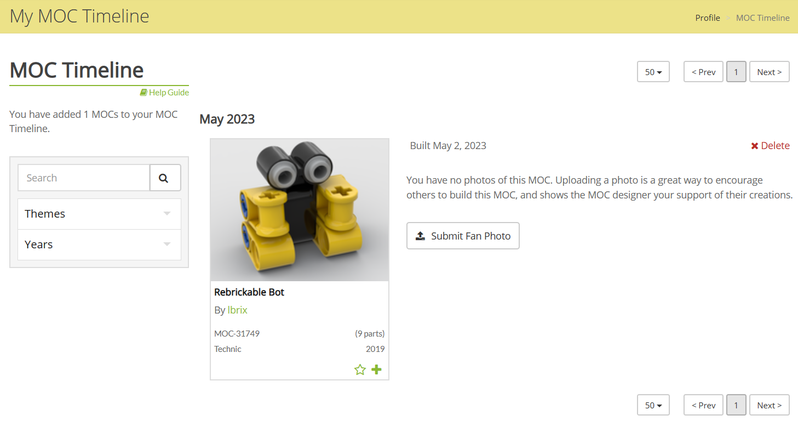Image resolution: width=798 pixels, height=421 pixels.
Task: Open bottom page-size dropdown showing 50
Action: tap(653, 405)
